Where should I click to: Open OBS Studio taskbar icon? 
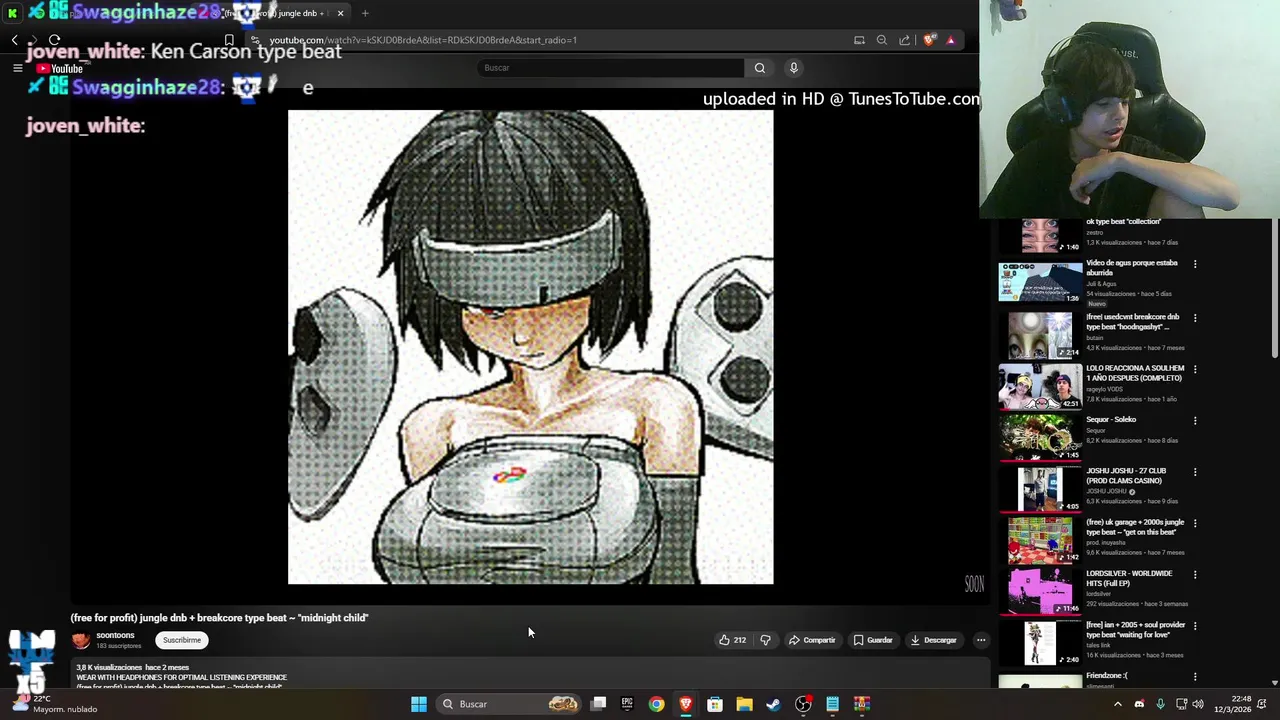[x=803, y=704]
